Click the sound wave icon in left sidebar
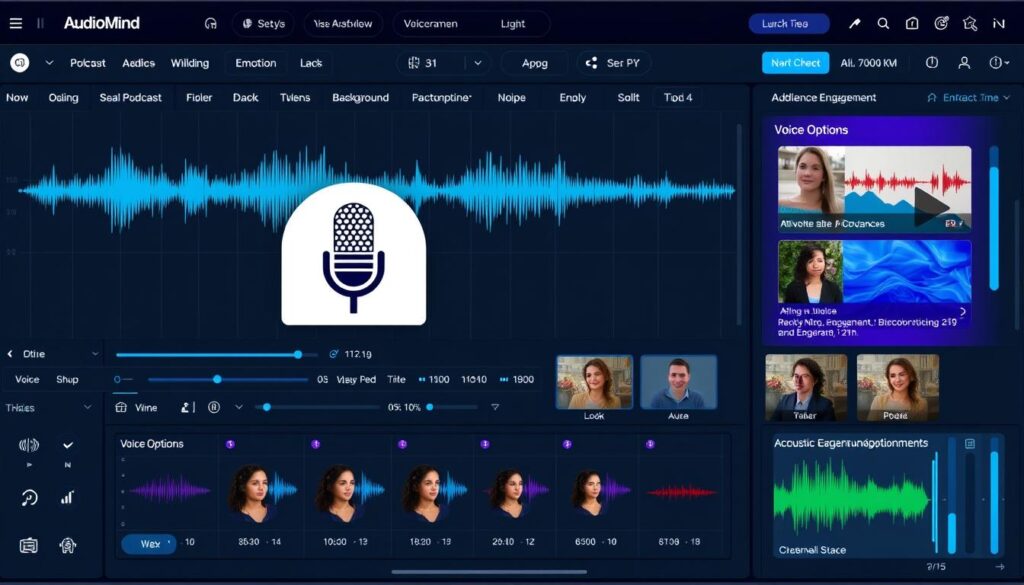Image resolution: width=1024 pixels, height=585 pixels. click(x=29, y=445)
